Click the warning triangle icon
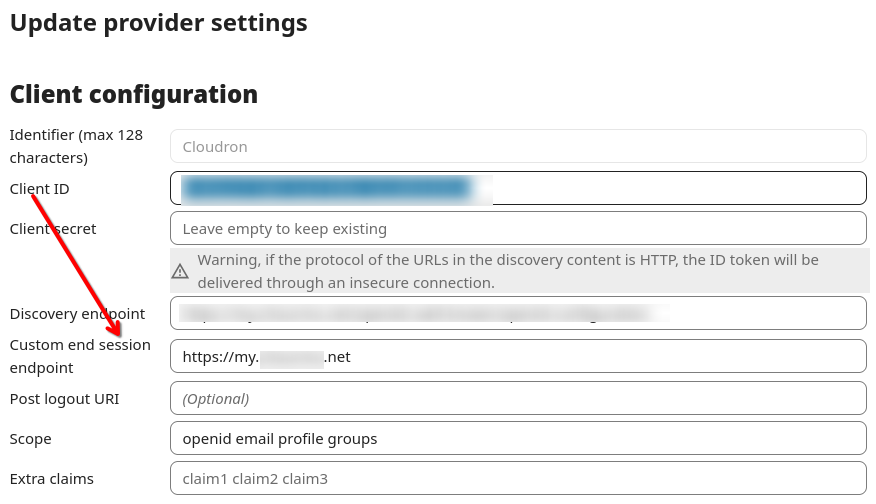 pyautogui.click(x=180, y=271)
